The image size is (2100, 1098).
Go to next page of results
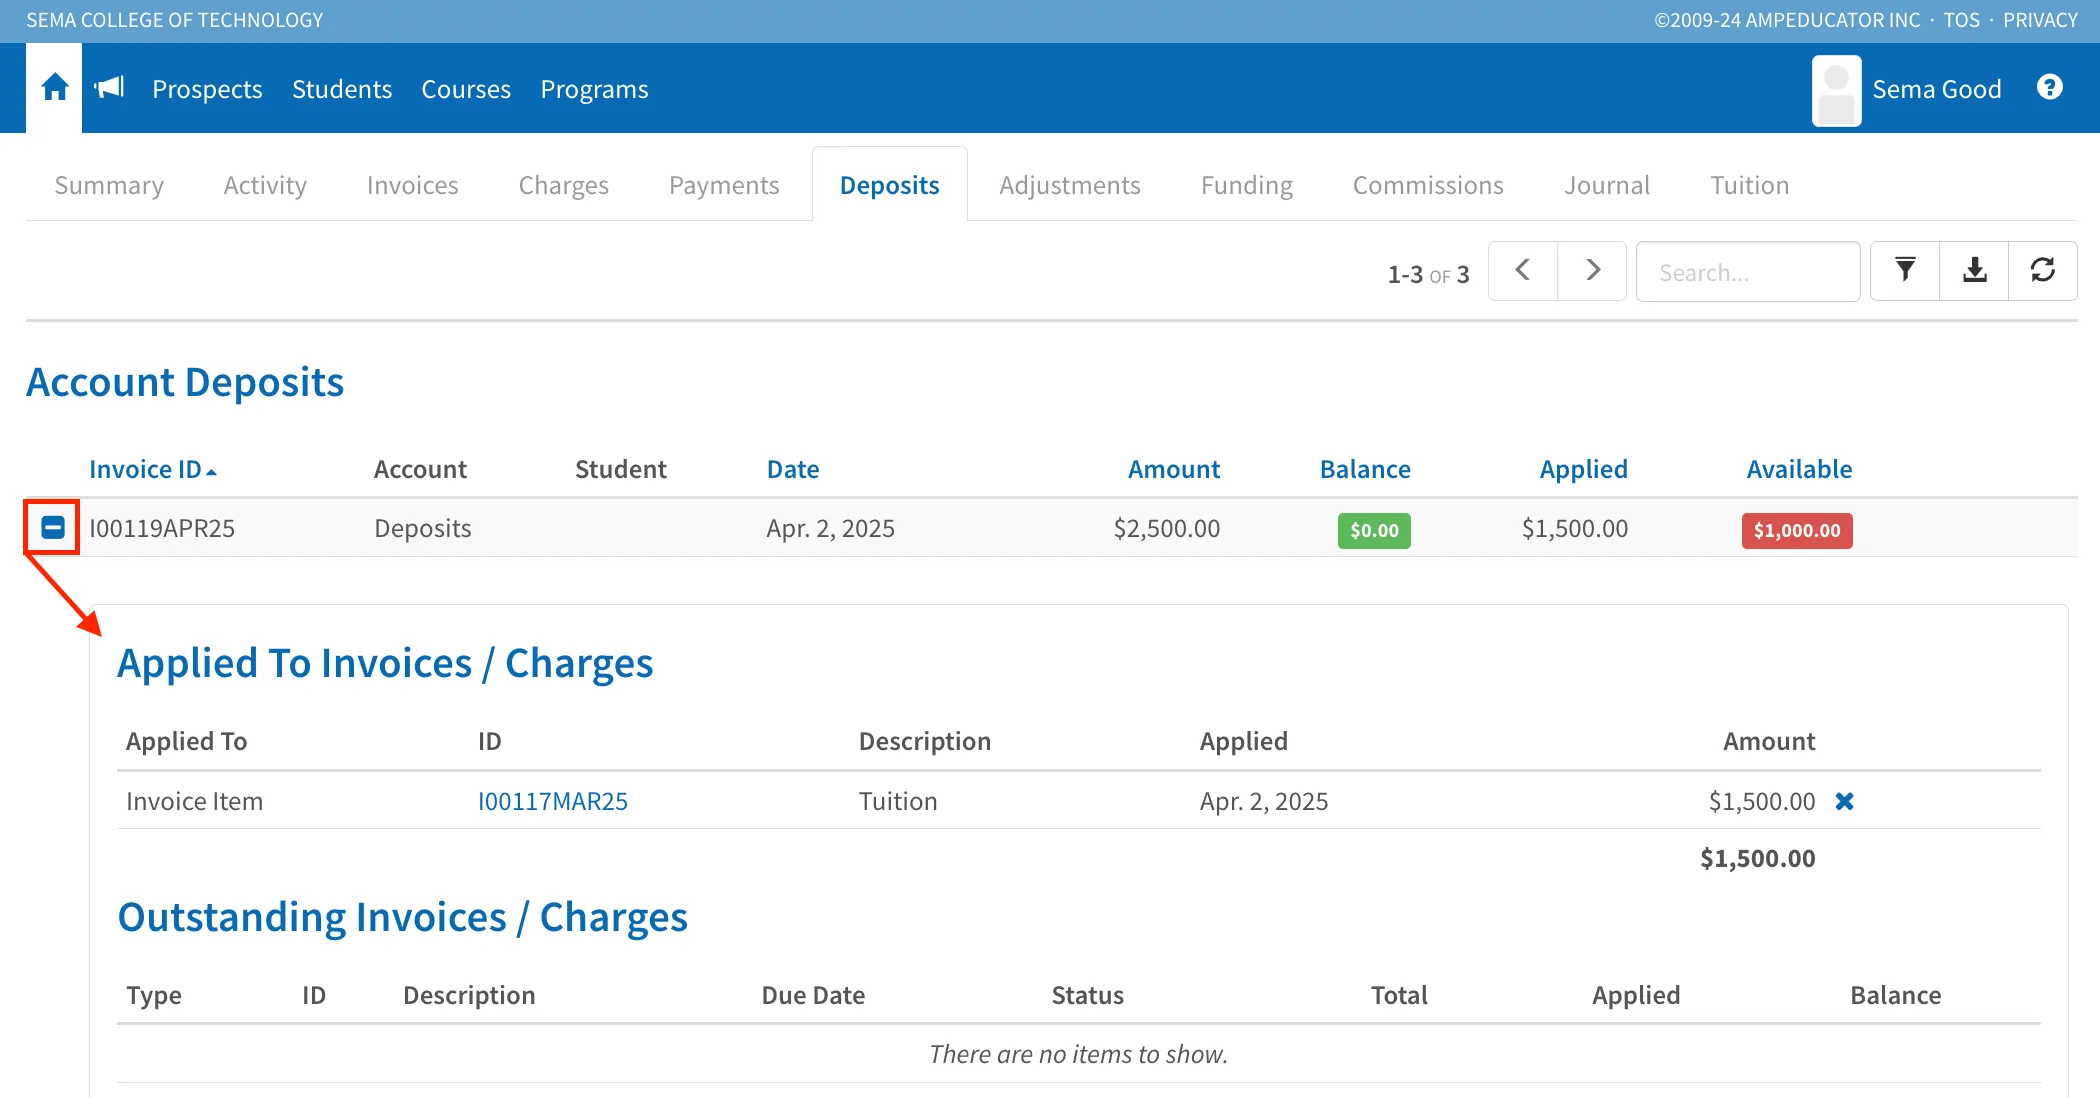[x=1592, y=270]
